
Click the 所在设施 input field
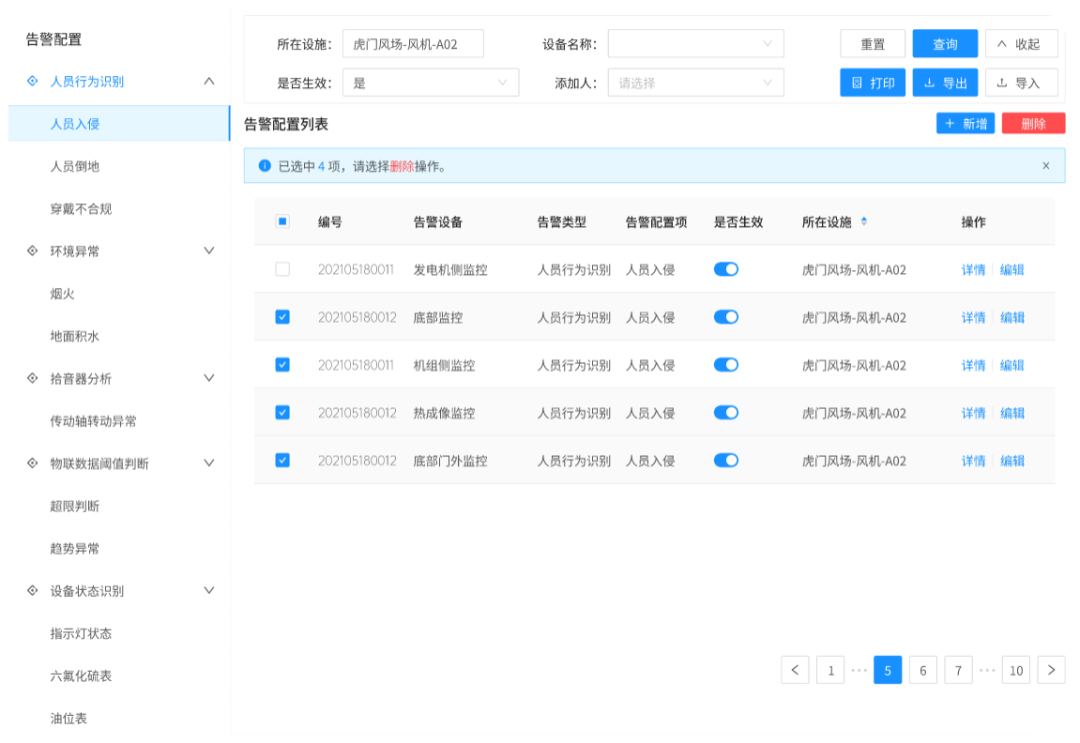coord(413,44)
